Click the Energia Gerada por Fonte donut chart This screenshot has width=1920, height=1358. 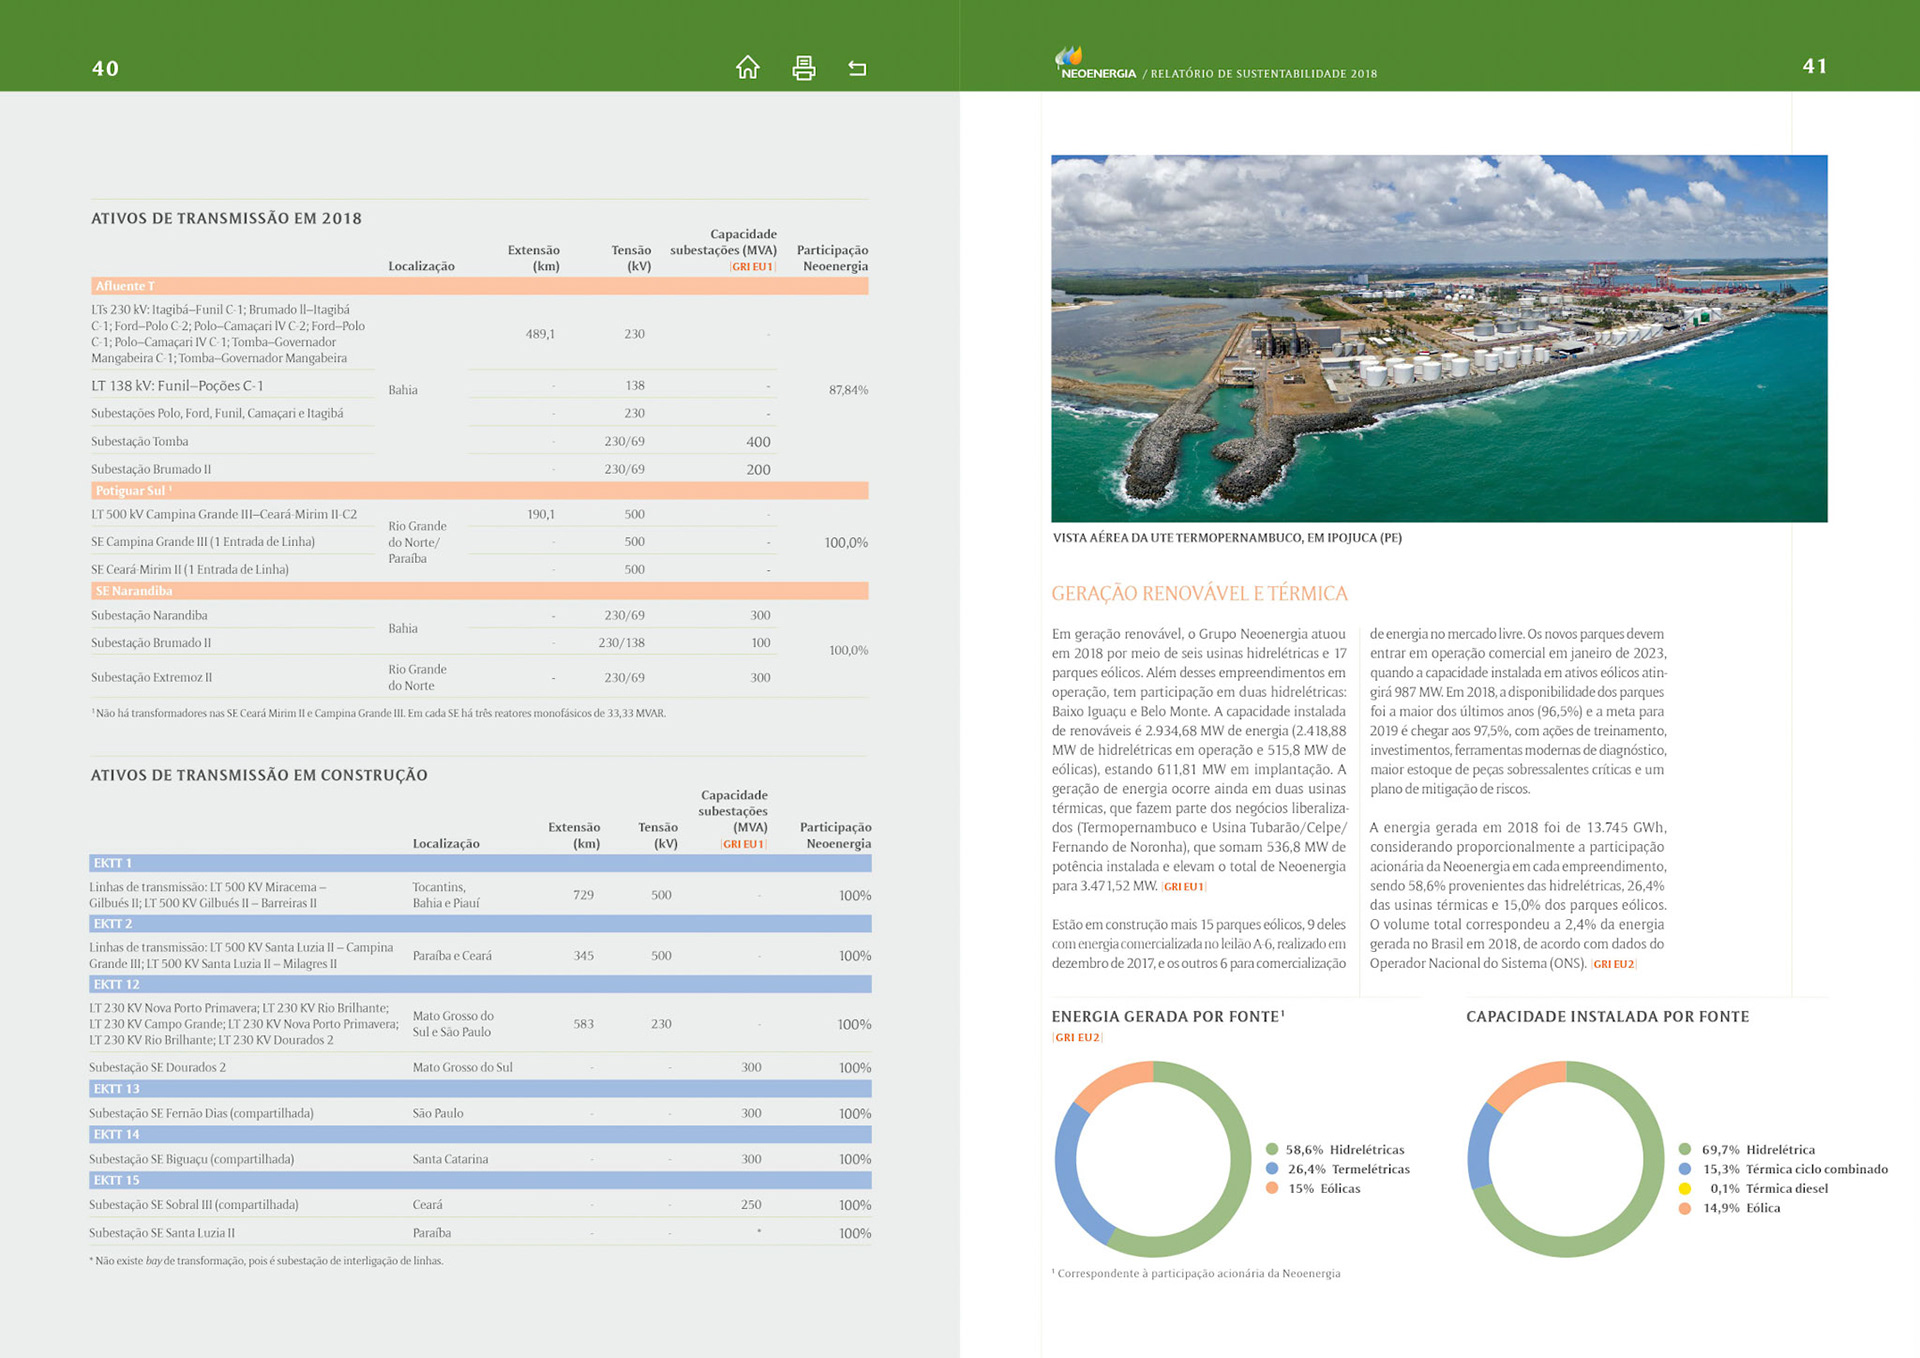[x=1152, y=1159]
